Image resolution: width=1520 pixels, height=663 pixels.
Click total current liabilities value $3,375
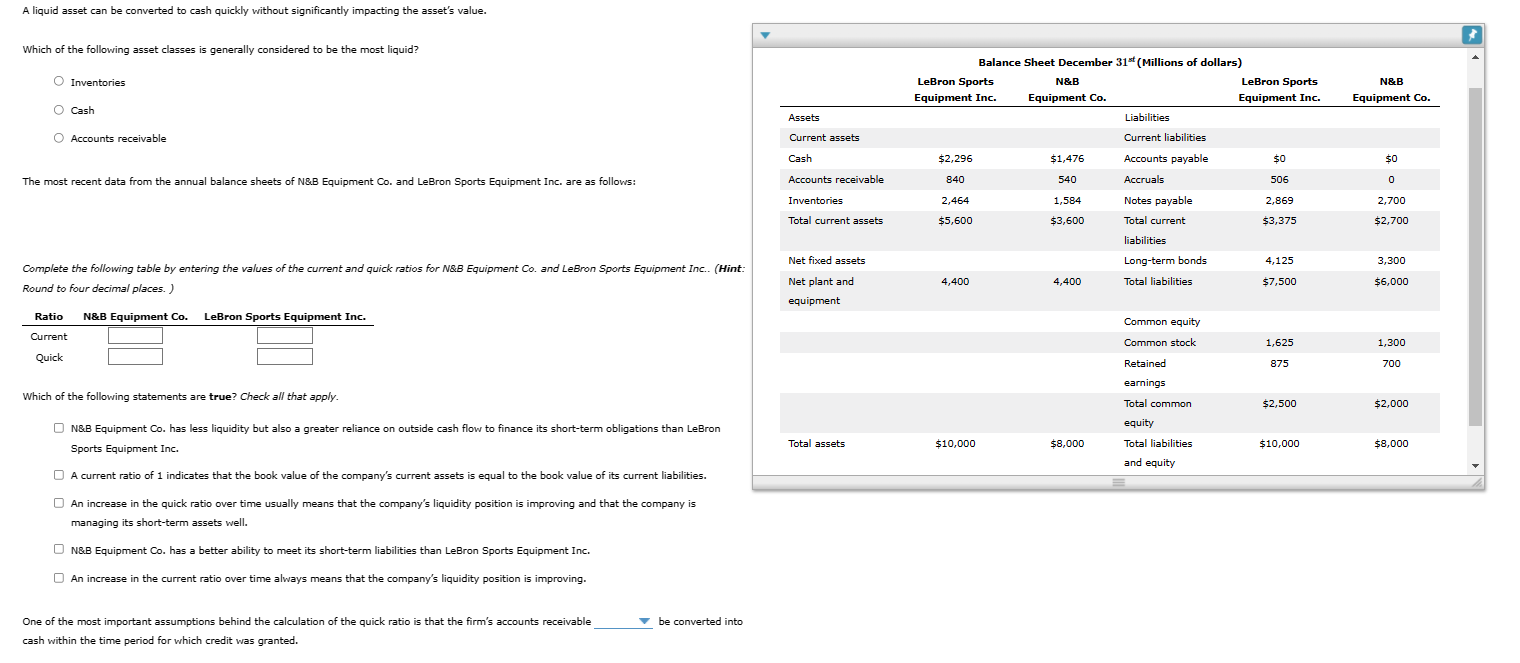[x=1279, y=220]
